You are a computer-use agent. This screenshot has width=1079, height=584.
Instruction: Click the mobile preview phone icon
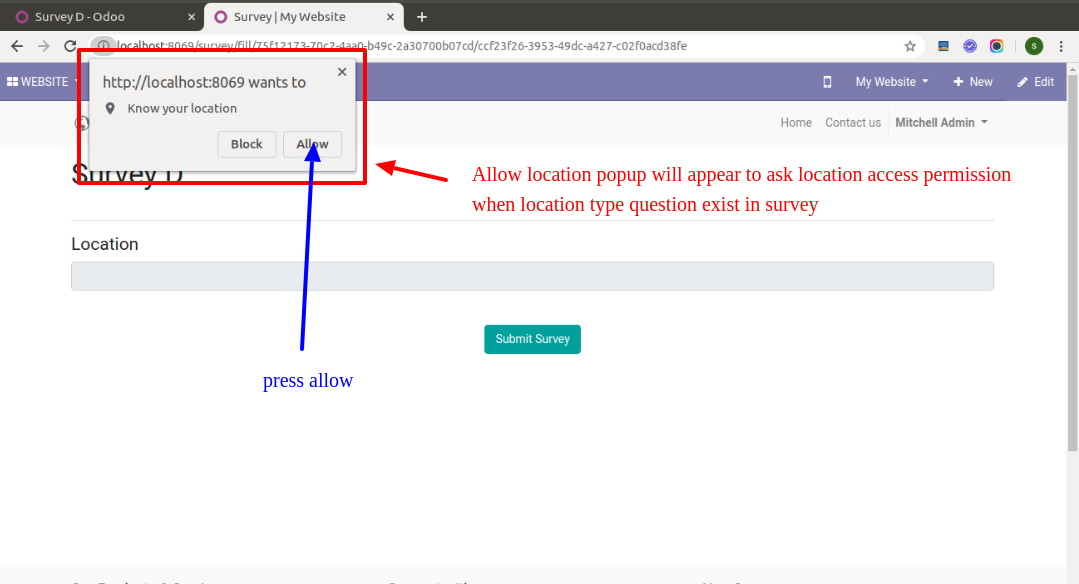[827, 82]
